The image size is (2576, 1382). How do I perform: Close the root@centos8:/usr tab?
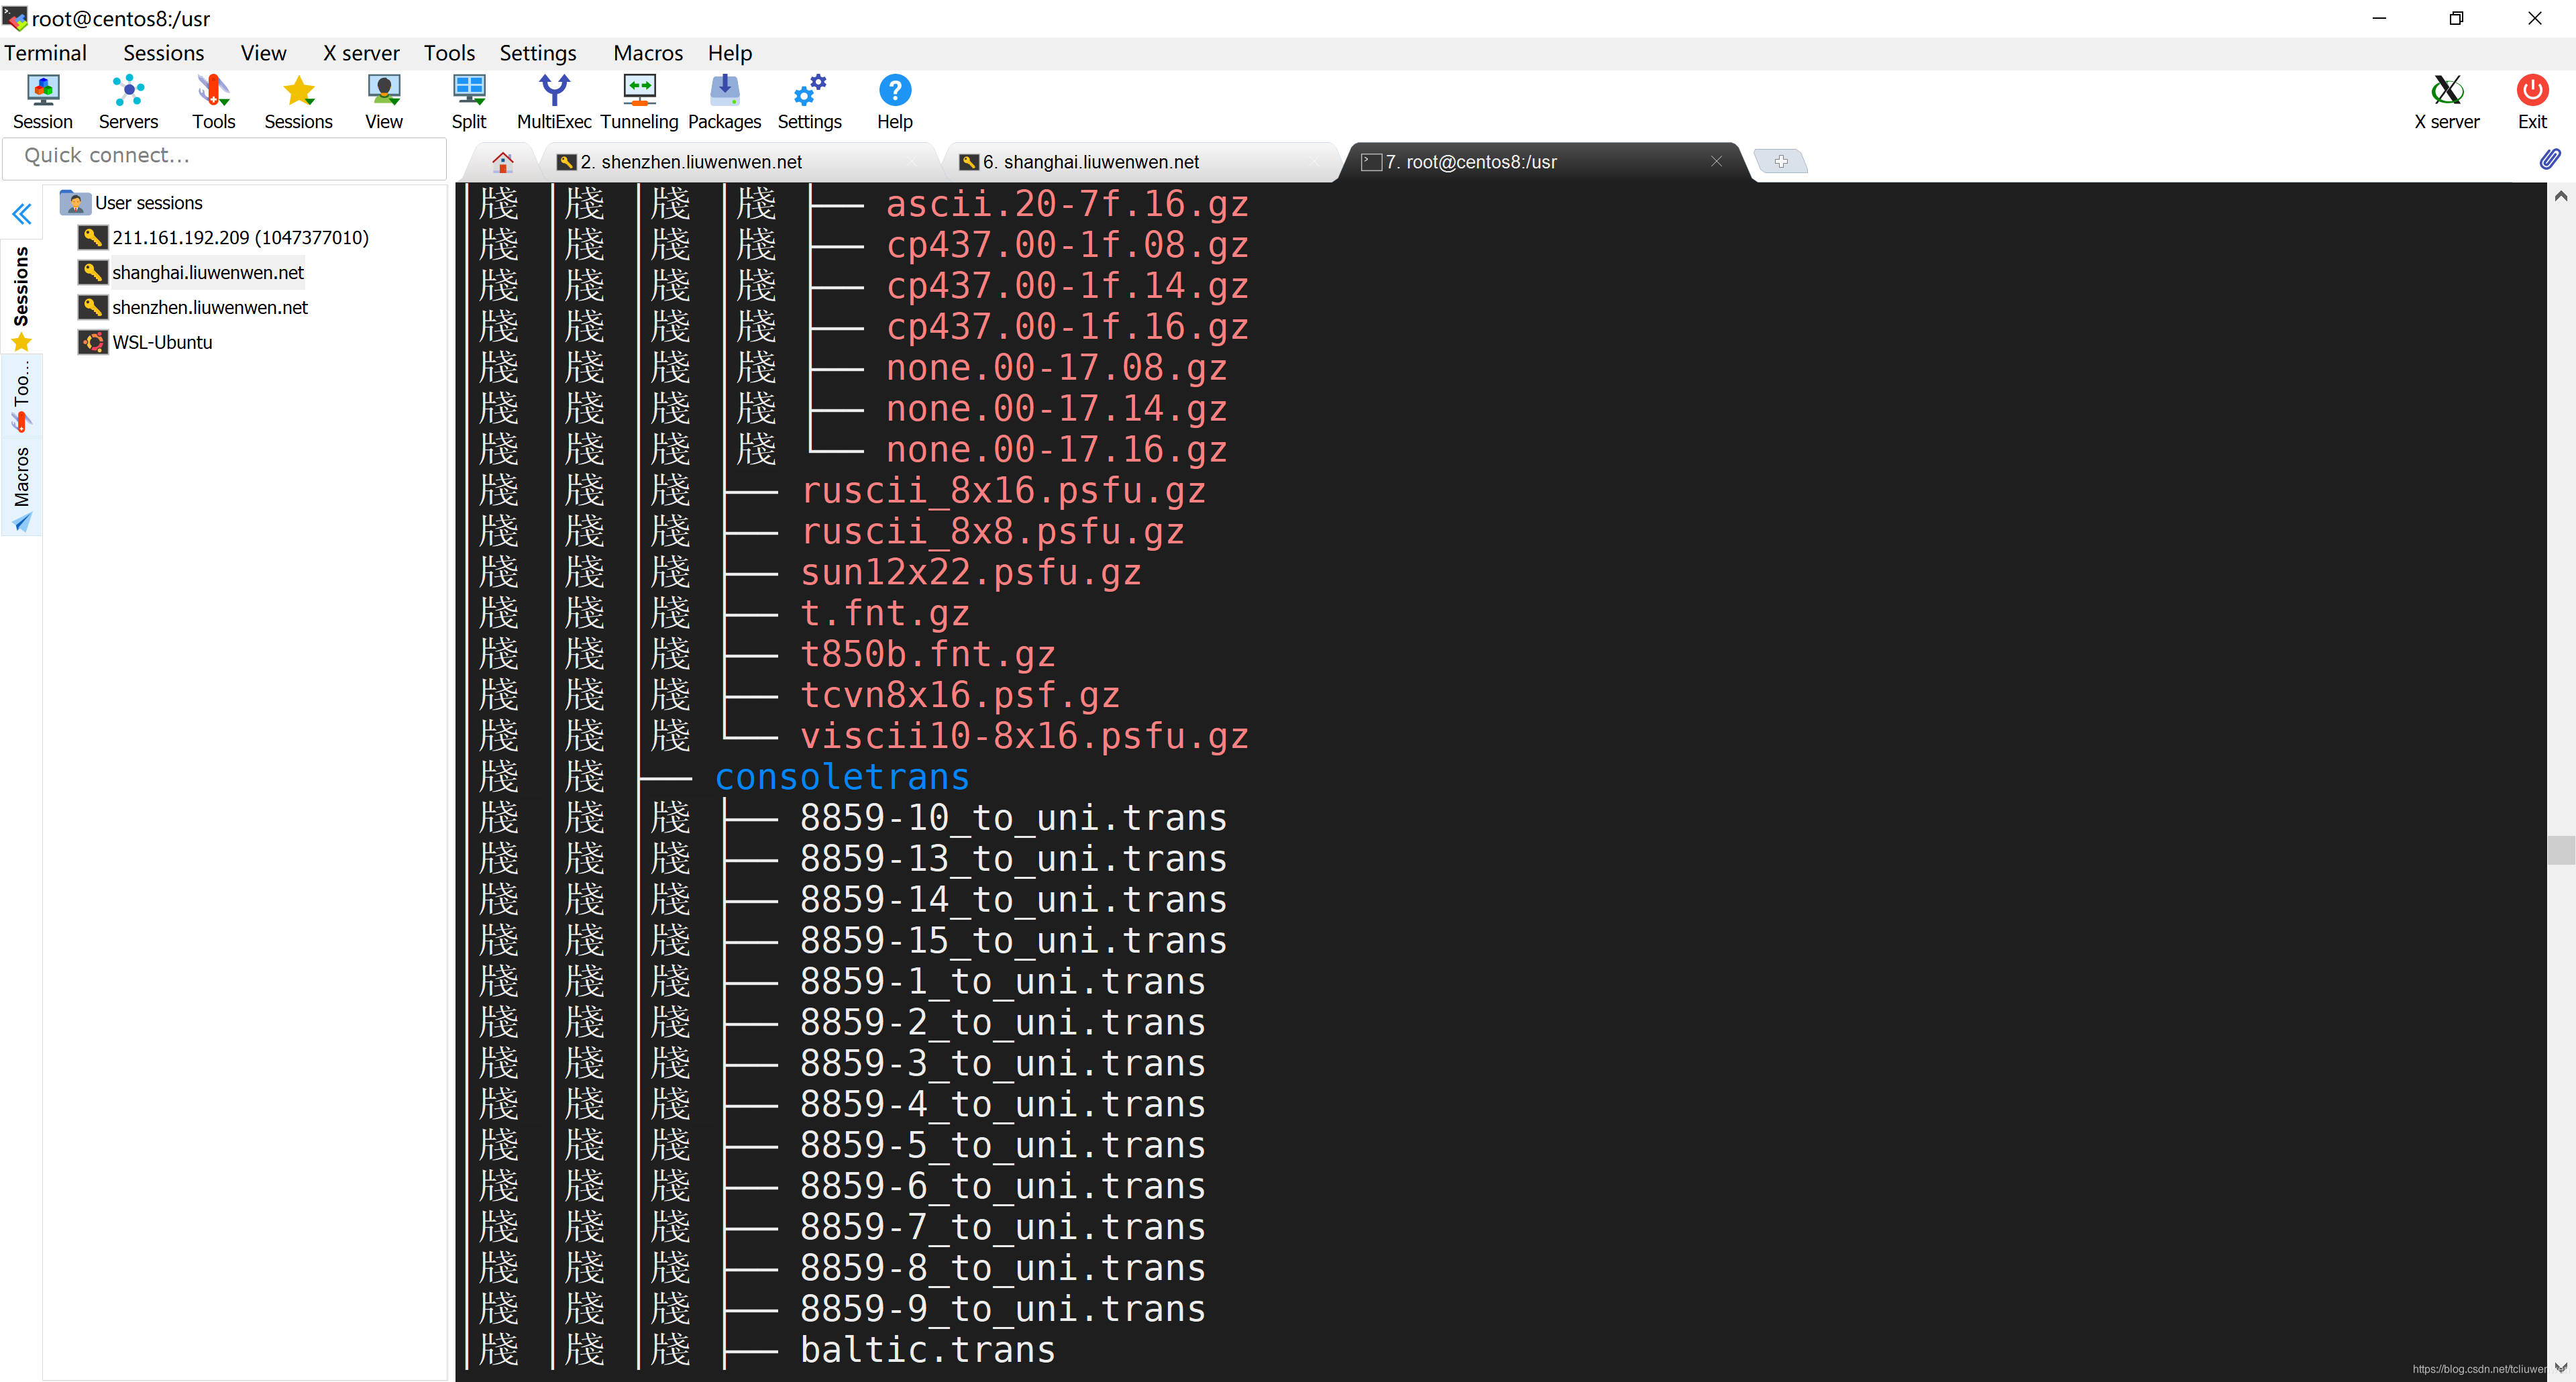[1716, 161]
